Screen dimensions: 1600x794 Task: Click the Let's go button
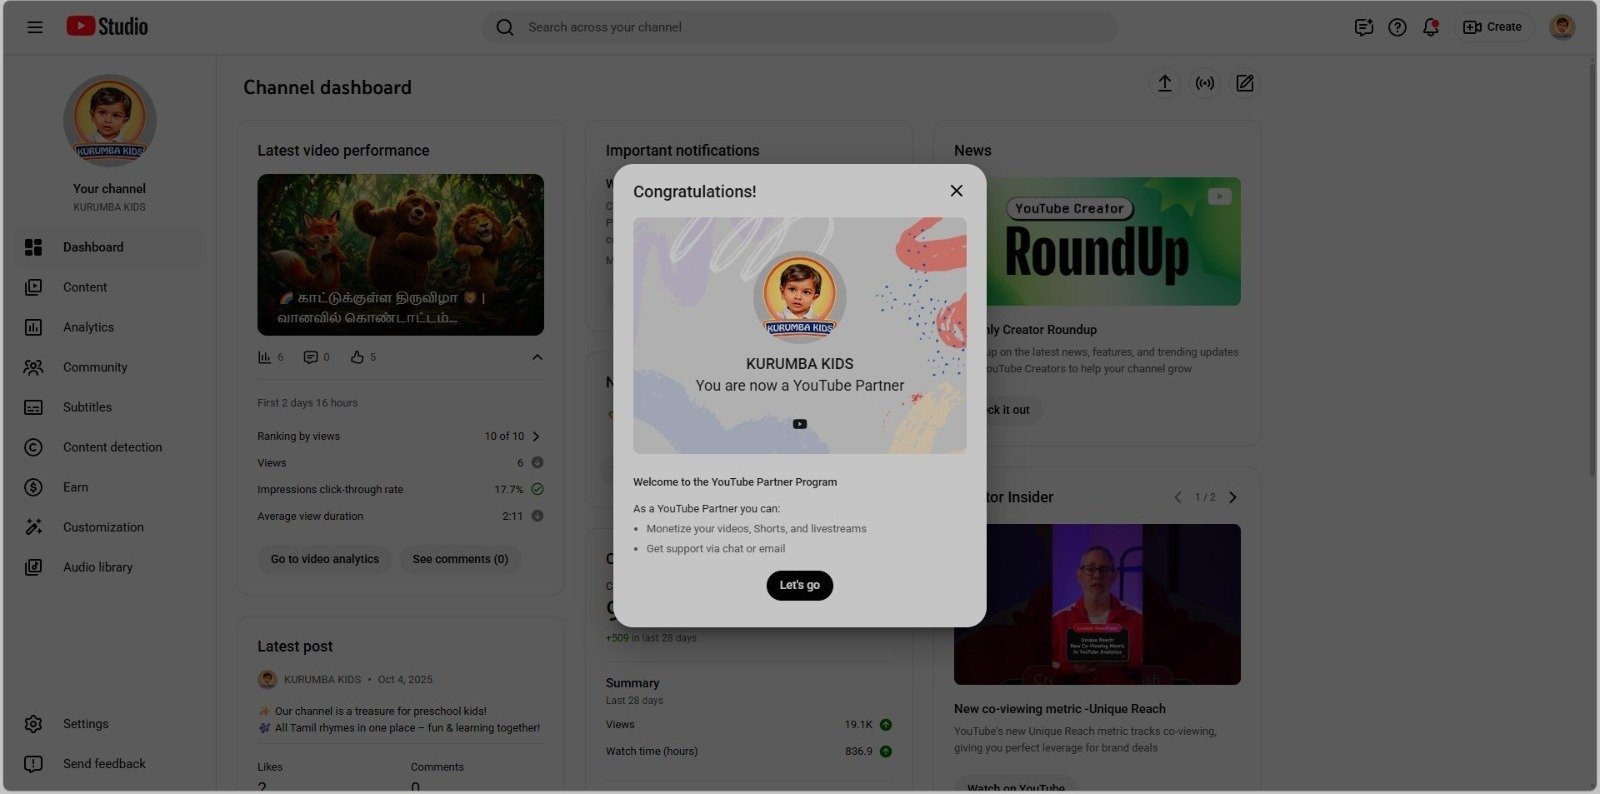[800, 585]
